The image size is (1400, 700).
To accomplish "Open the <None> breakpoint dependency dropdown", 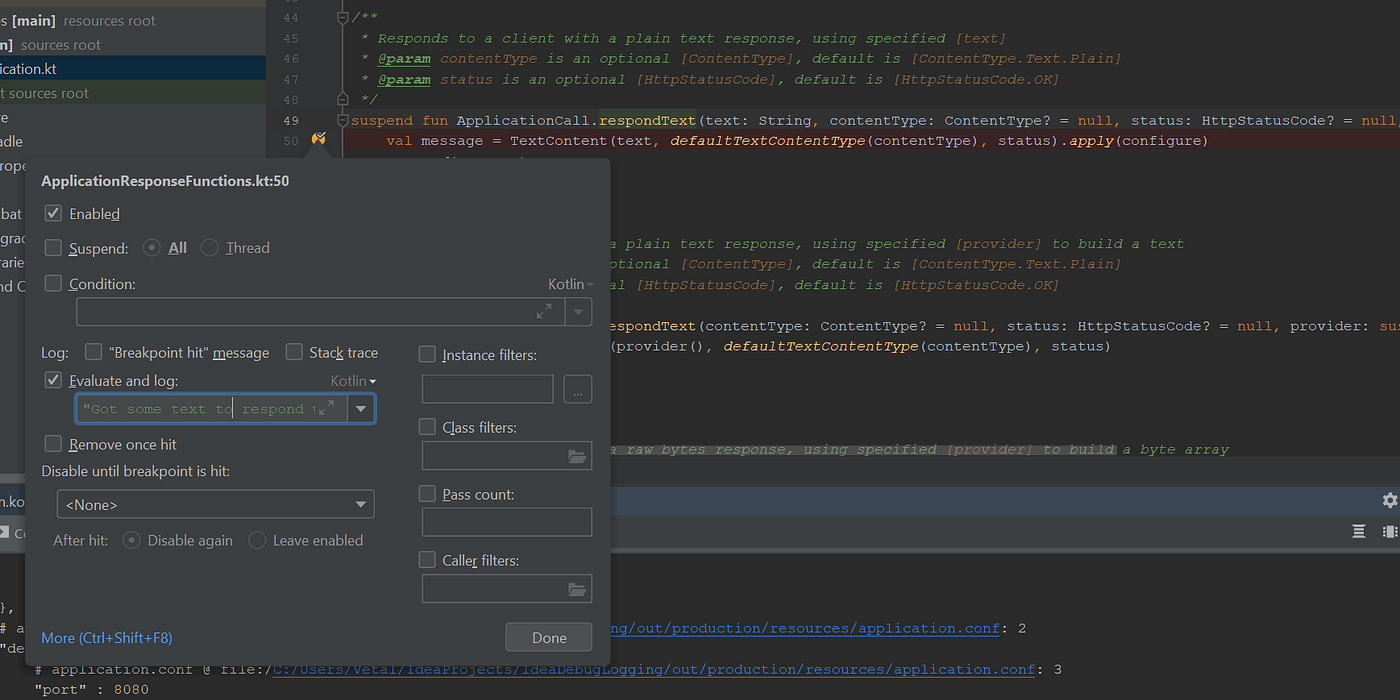I will coord(360,504).
